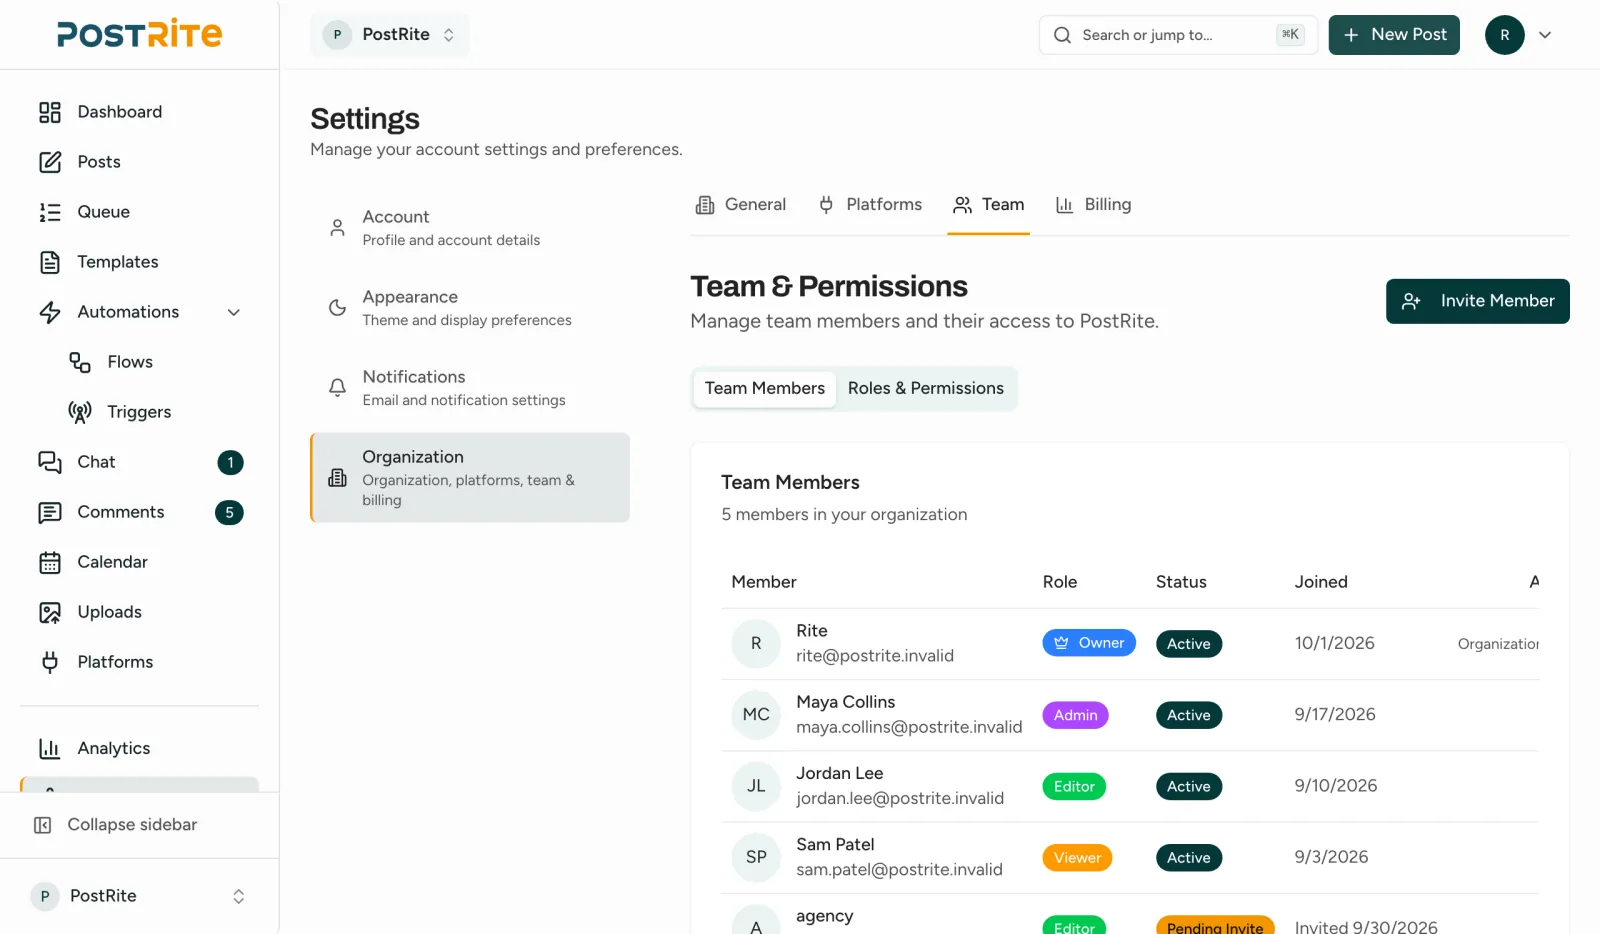
Task: Open the Organization settings section
Action: point(470,478)
